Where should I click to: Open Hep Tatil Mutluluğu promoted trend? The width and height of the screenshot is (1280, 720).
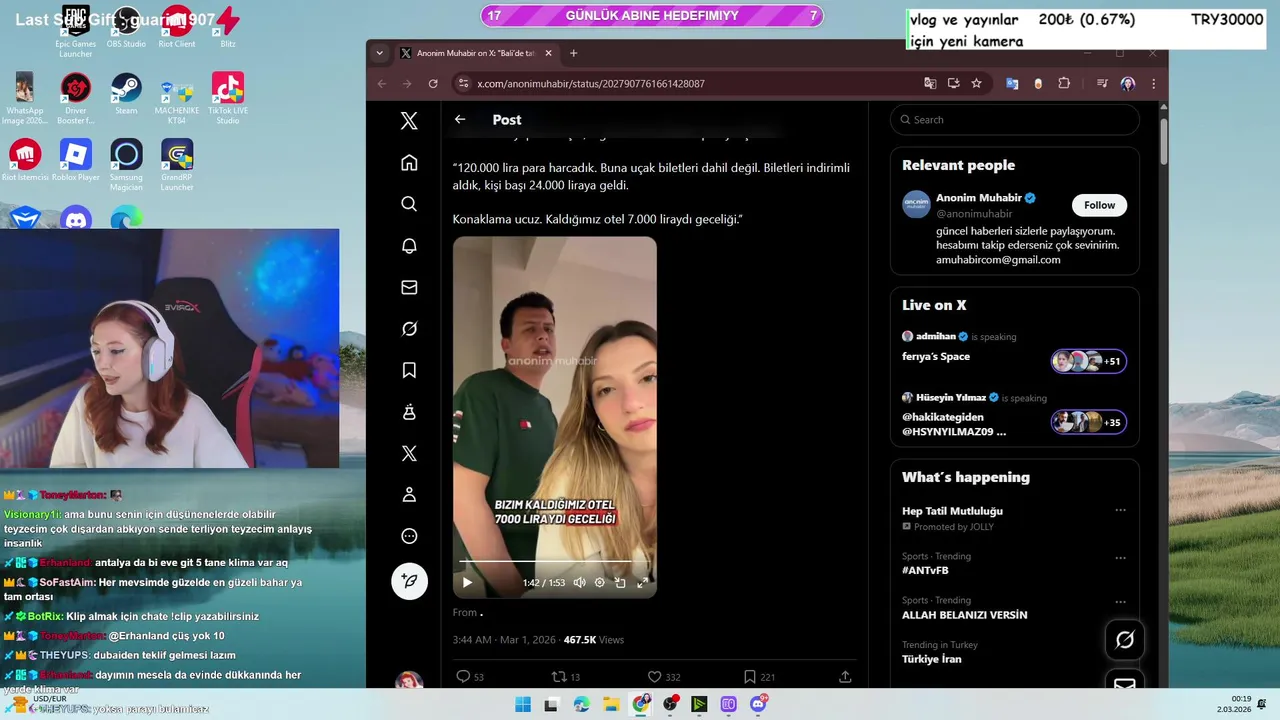(952, 511)
